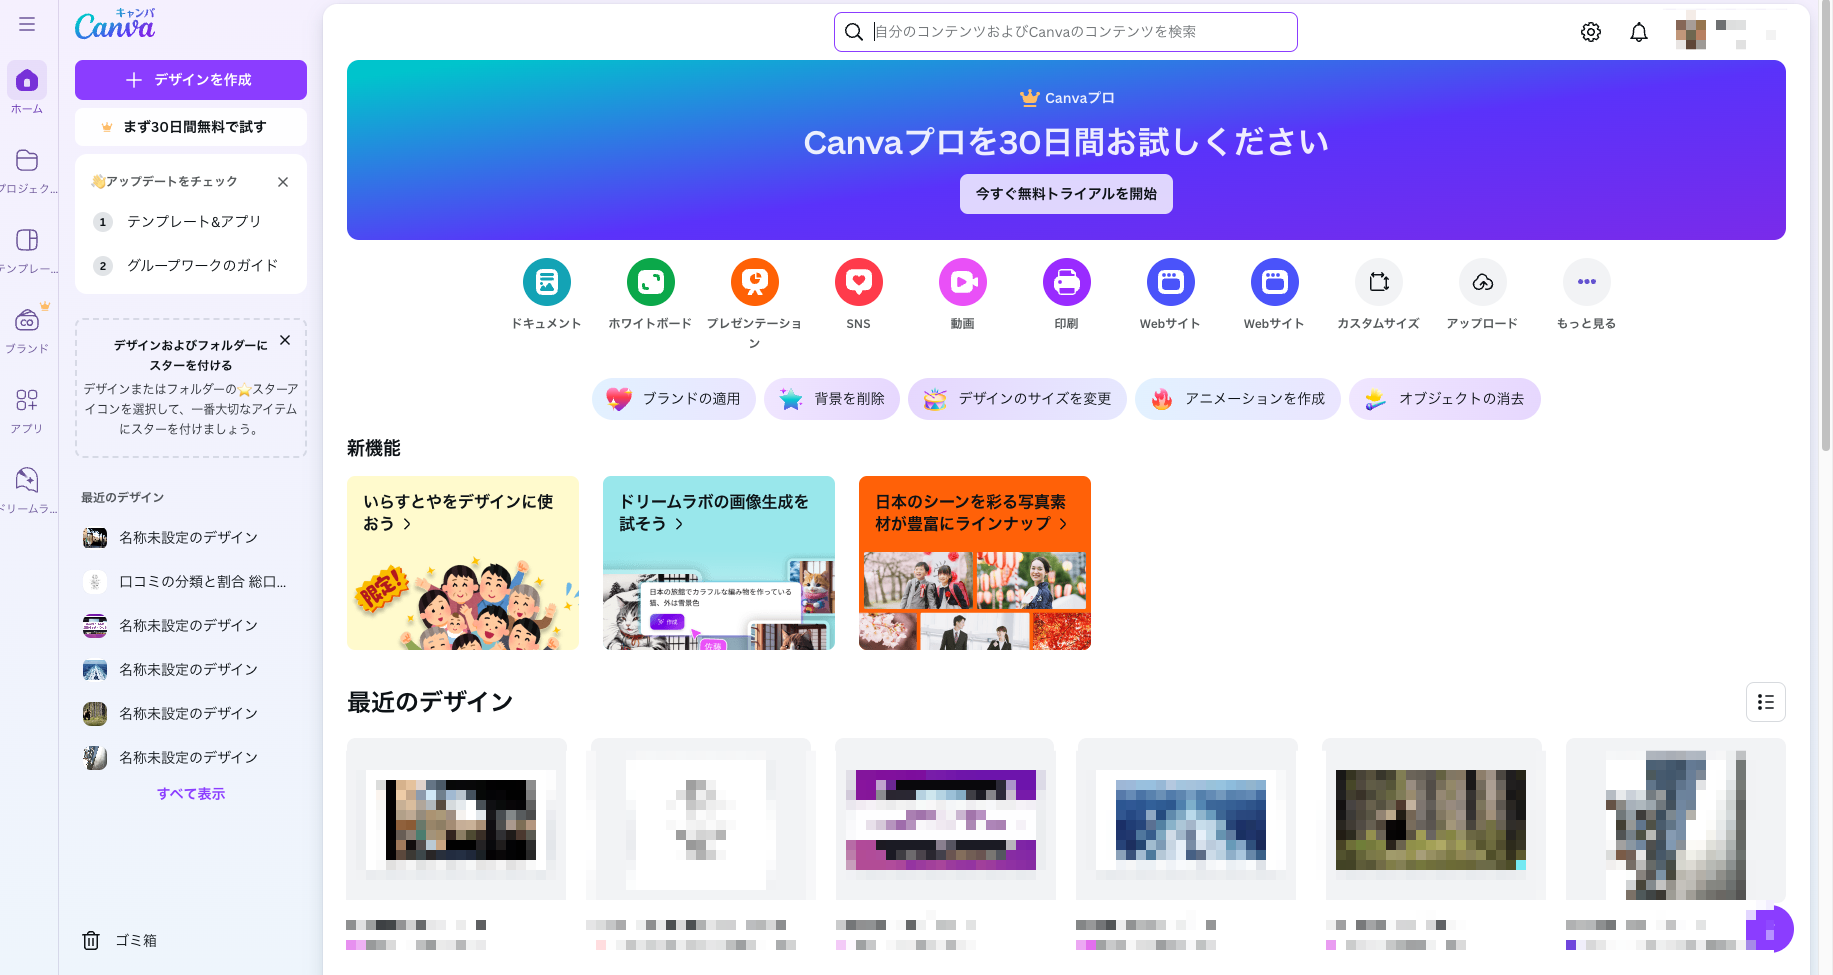Open Templates icon in sidebar
The image size is (1833, 975).
point(27,240)
